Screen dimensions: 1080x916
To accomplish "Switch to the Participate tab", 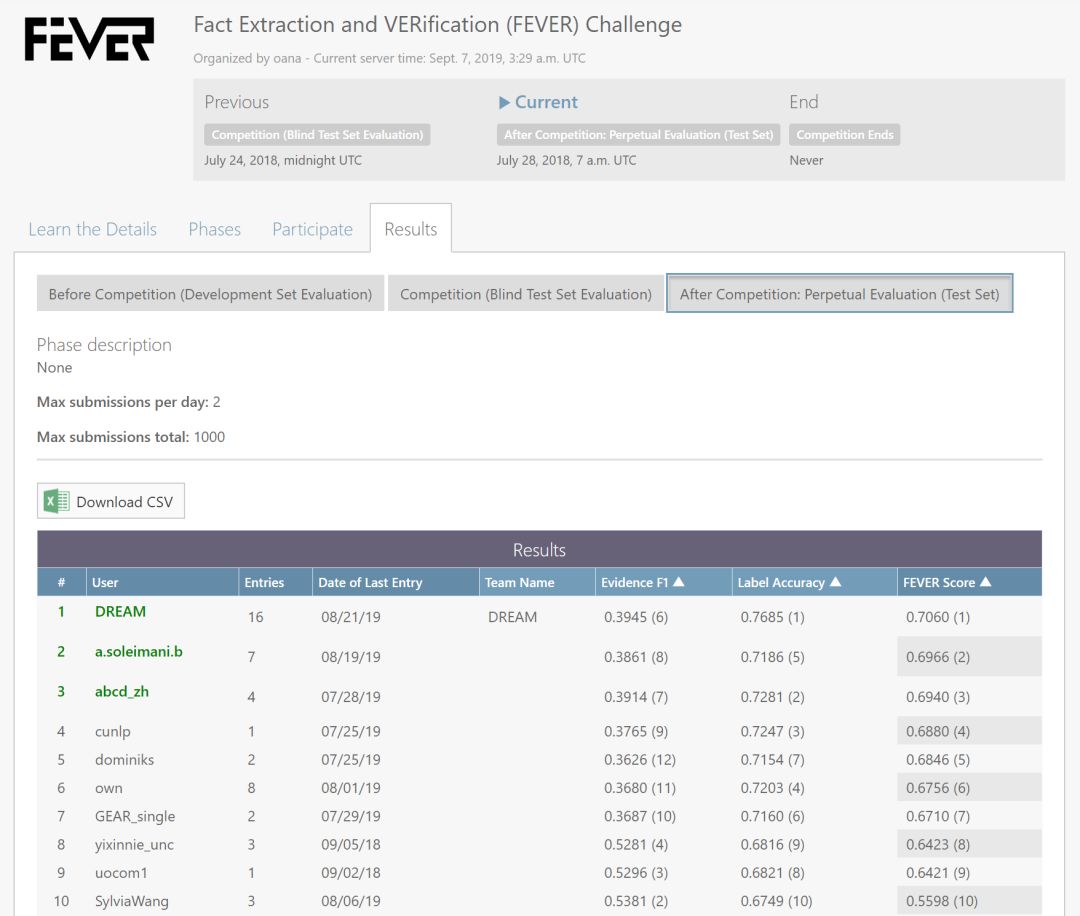I will point(312,229).
